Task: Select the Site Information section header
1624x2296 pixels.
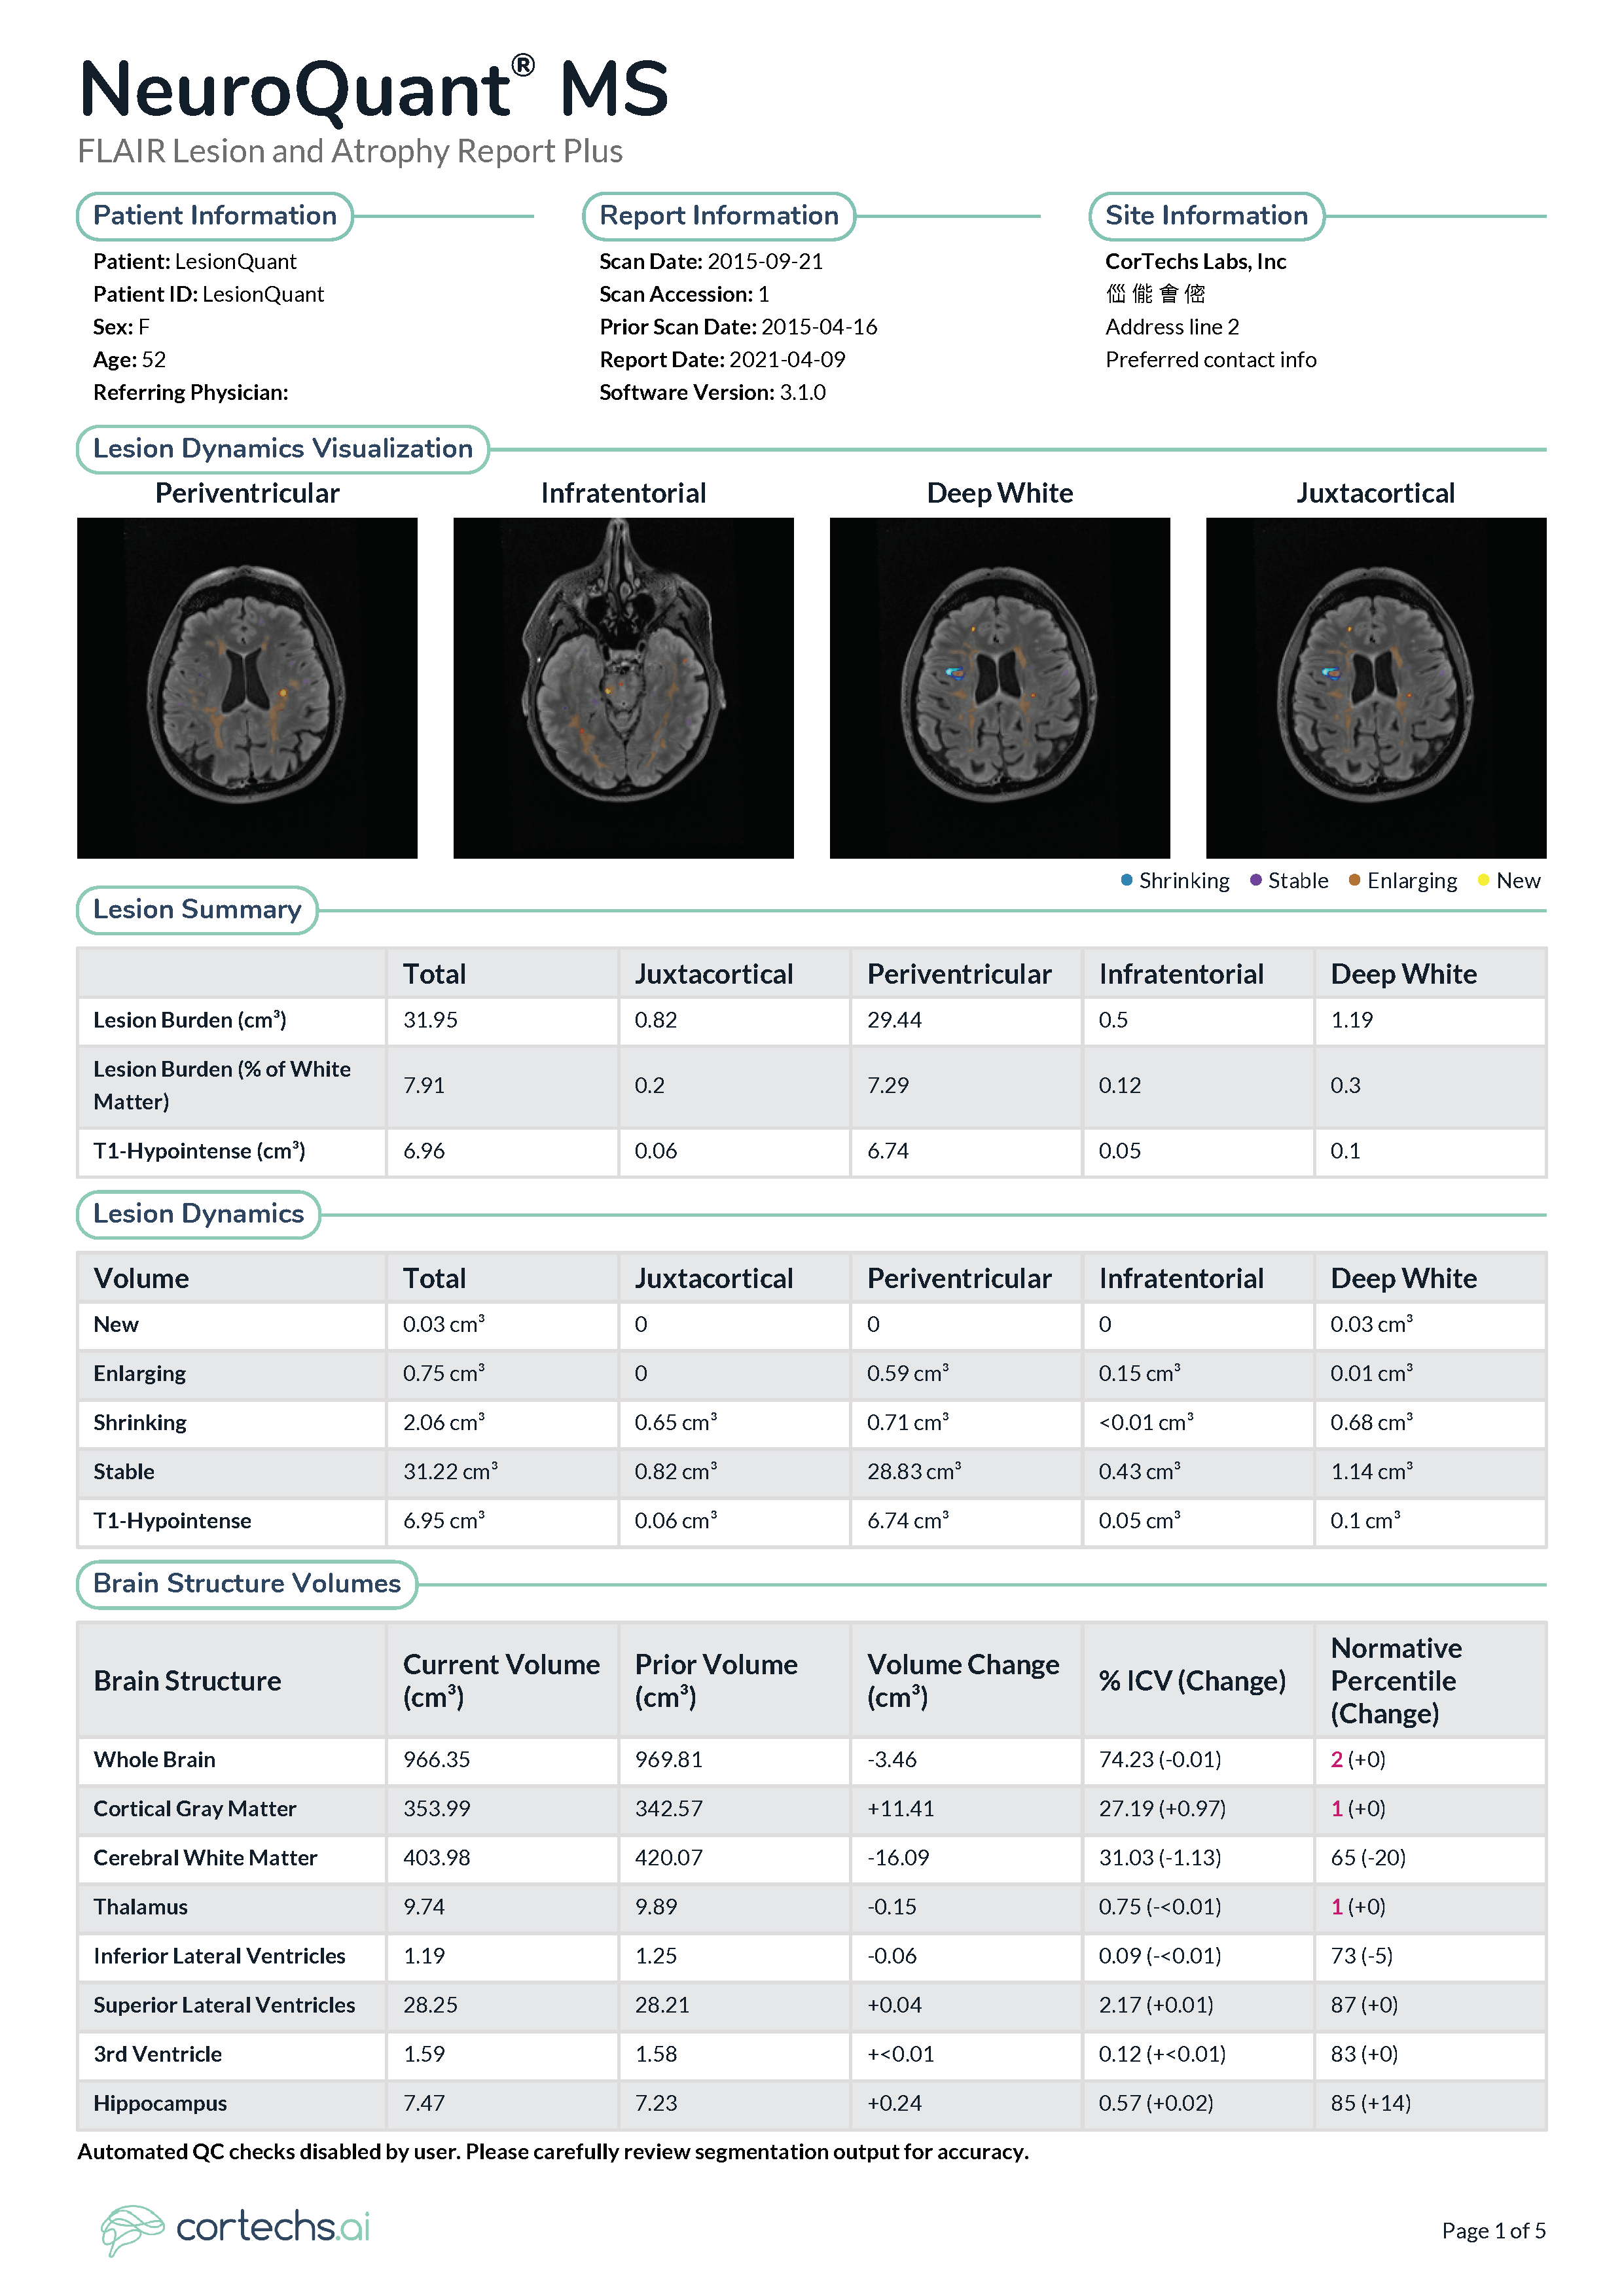Action: pyautogui.click(x=1206, y=216)
